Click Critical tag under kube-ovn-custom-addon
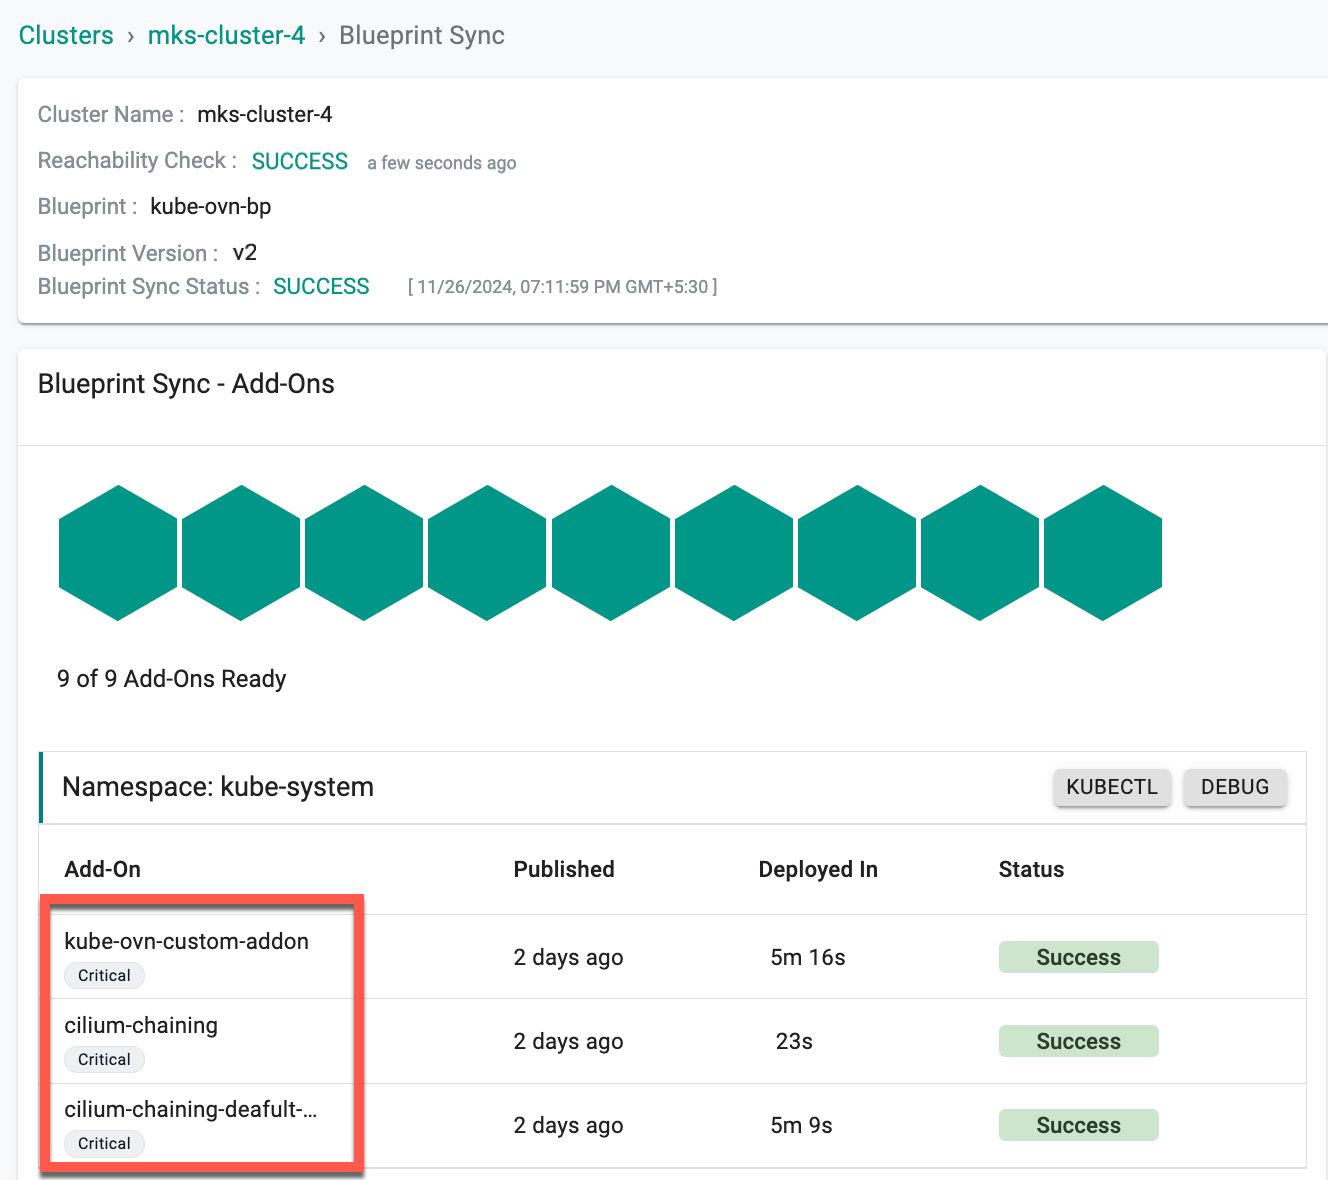 coord(104,975)
